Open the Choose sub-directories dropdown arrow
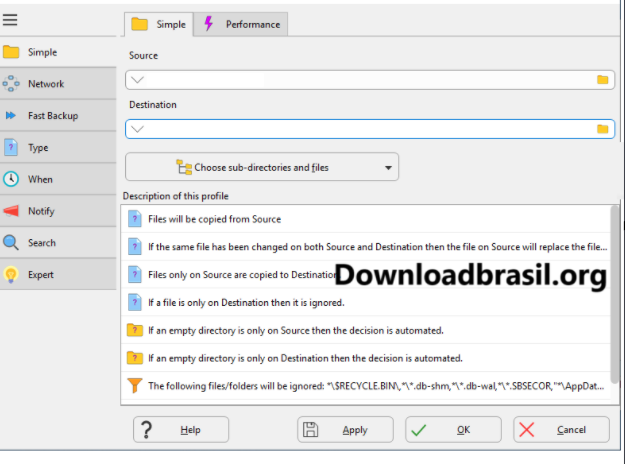The height and width of the screenshot is (464, 625). (388, 168)
